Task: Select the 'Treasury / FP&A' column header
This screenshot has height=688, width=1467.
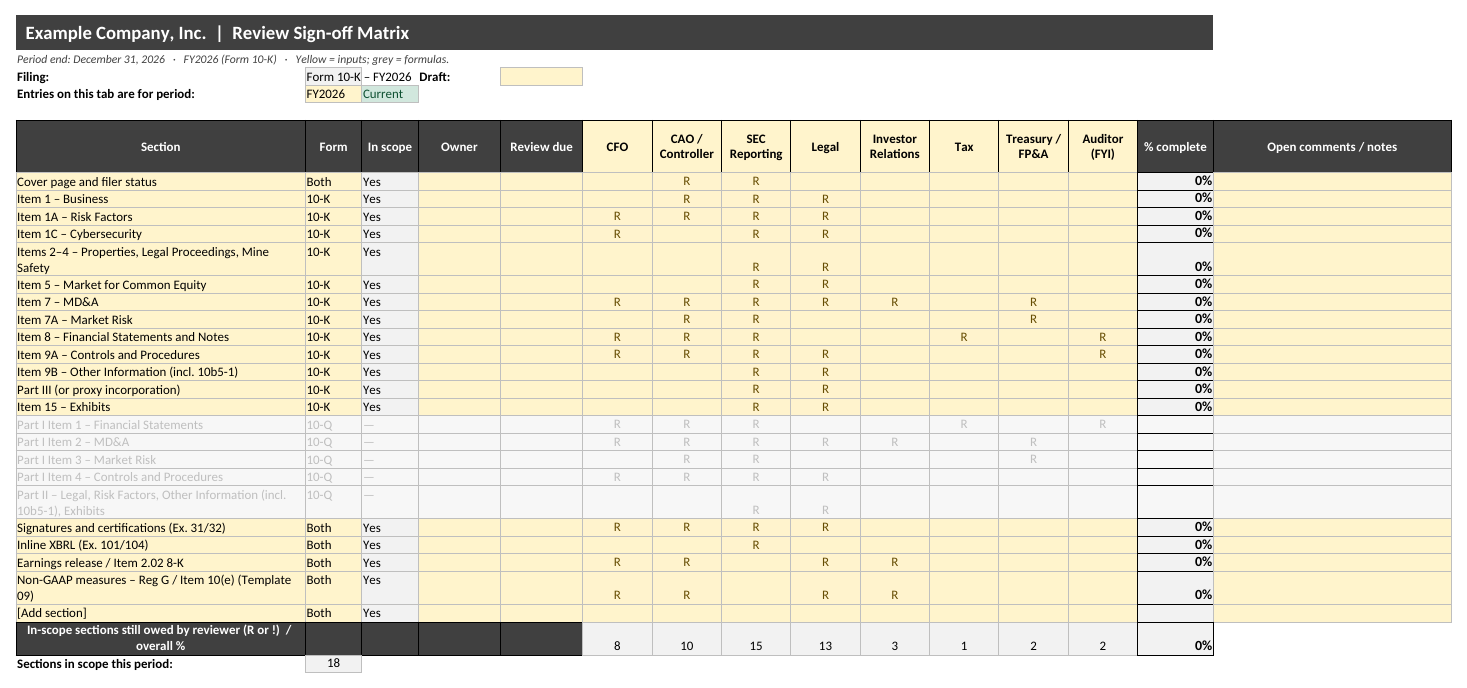Action: [1033, 147]
